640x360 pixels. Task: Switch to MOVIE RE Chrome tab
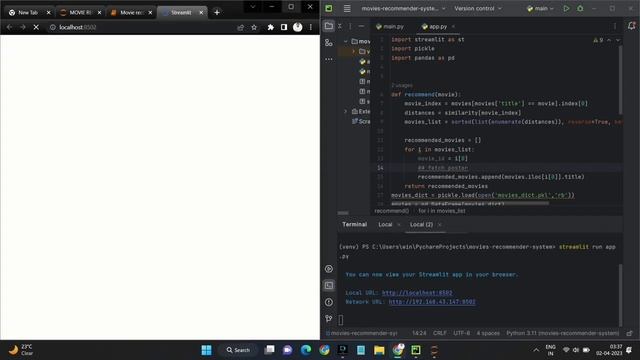point(80,13)
